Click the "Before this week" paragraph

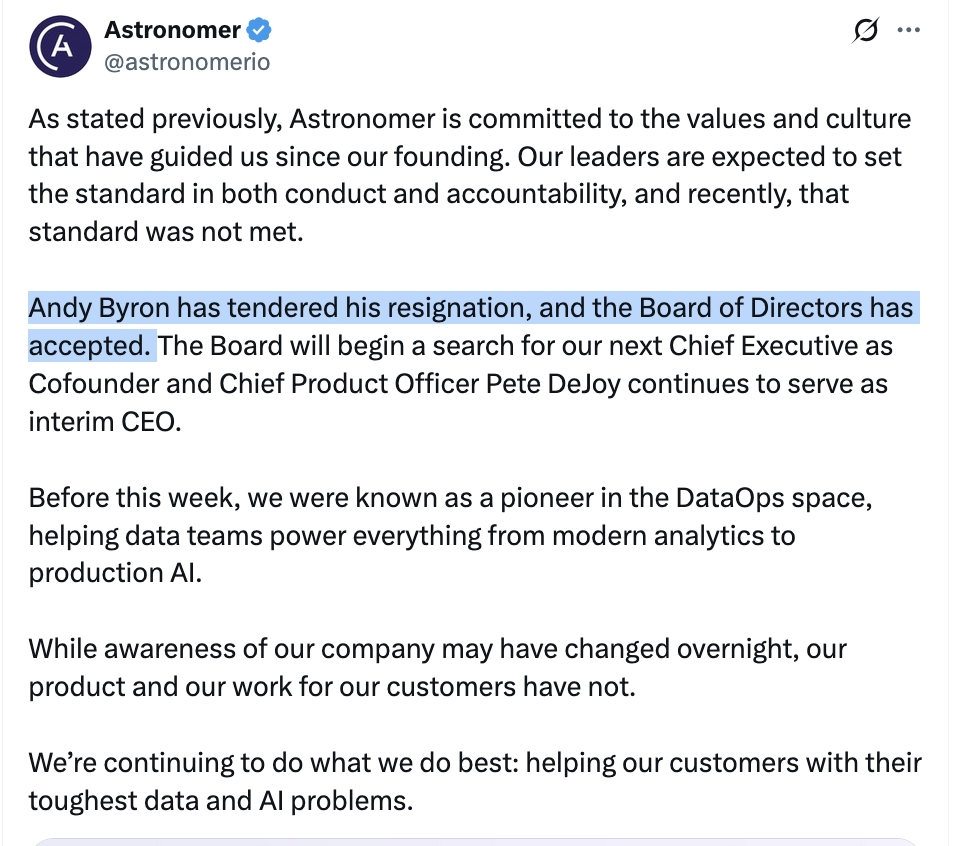tap(451, 535)
